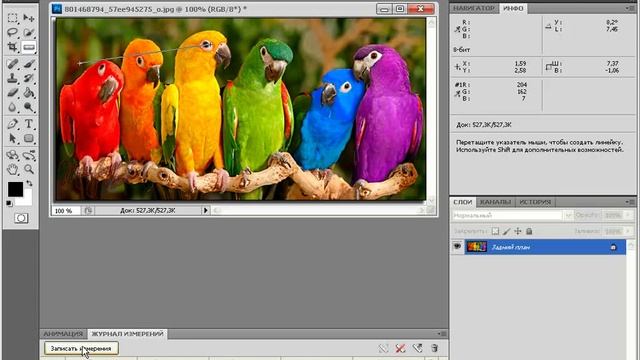The width and height of the screenshot is (640, 360).
Task: Toggle lock all padlock in Layers
Action: 529,231
